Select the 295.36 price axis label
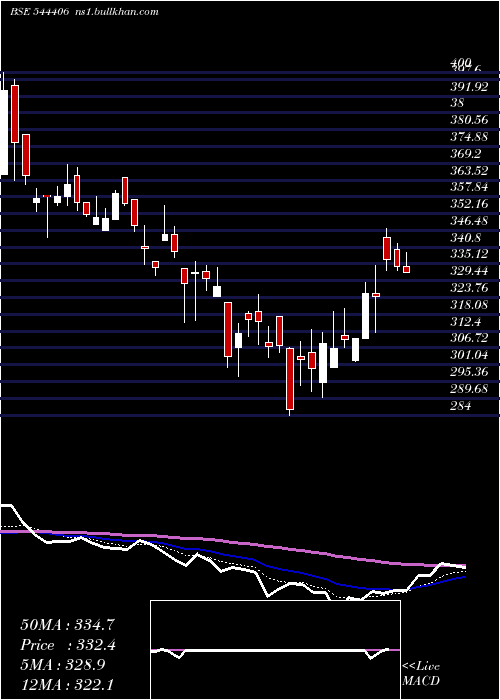 pos(469,372)
